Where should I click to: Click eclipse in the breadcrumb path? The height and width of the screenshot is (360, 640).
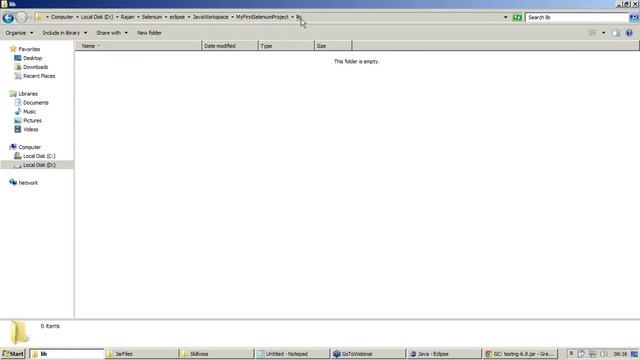177,17
